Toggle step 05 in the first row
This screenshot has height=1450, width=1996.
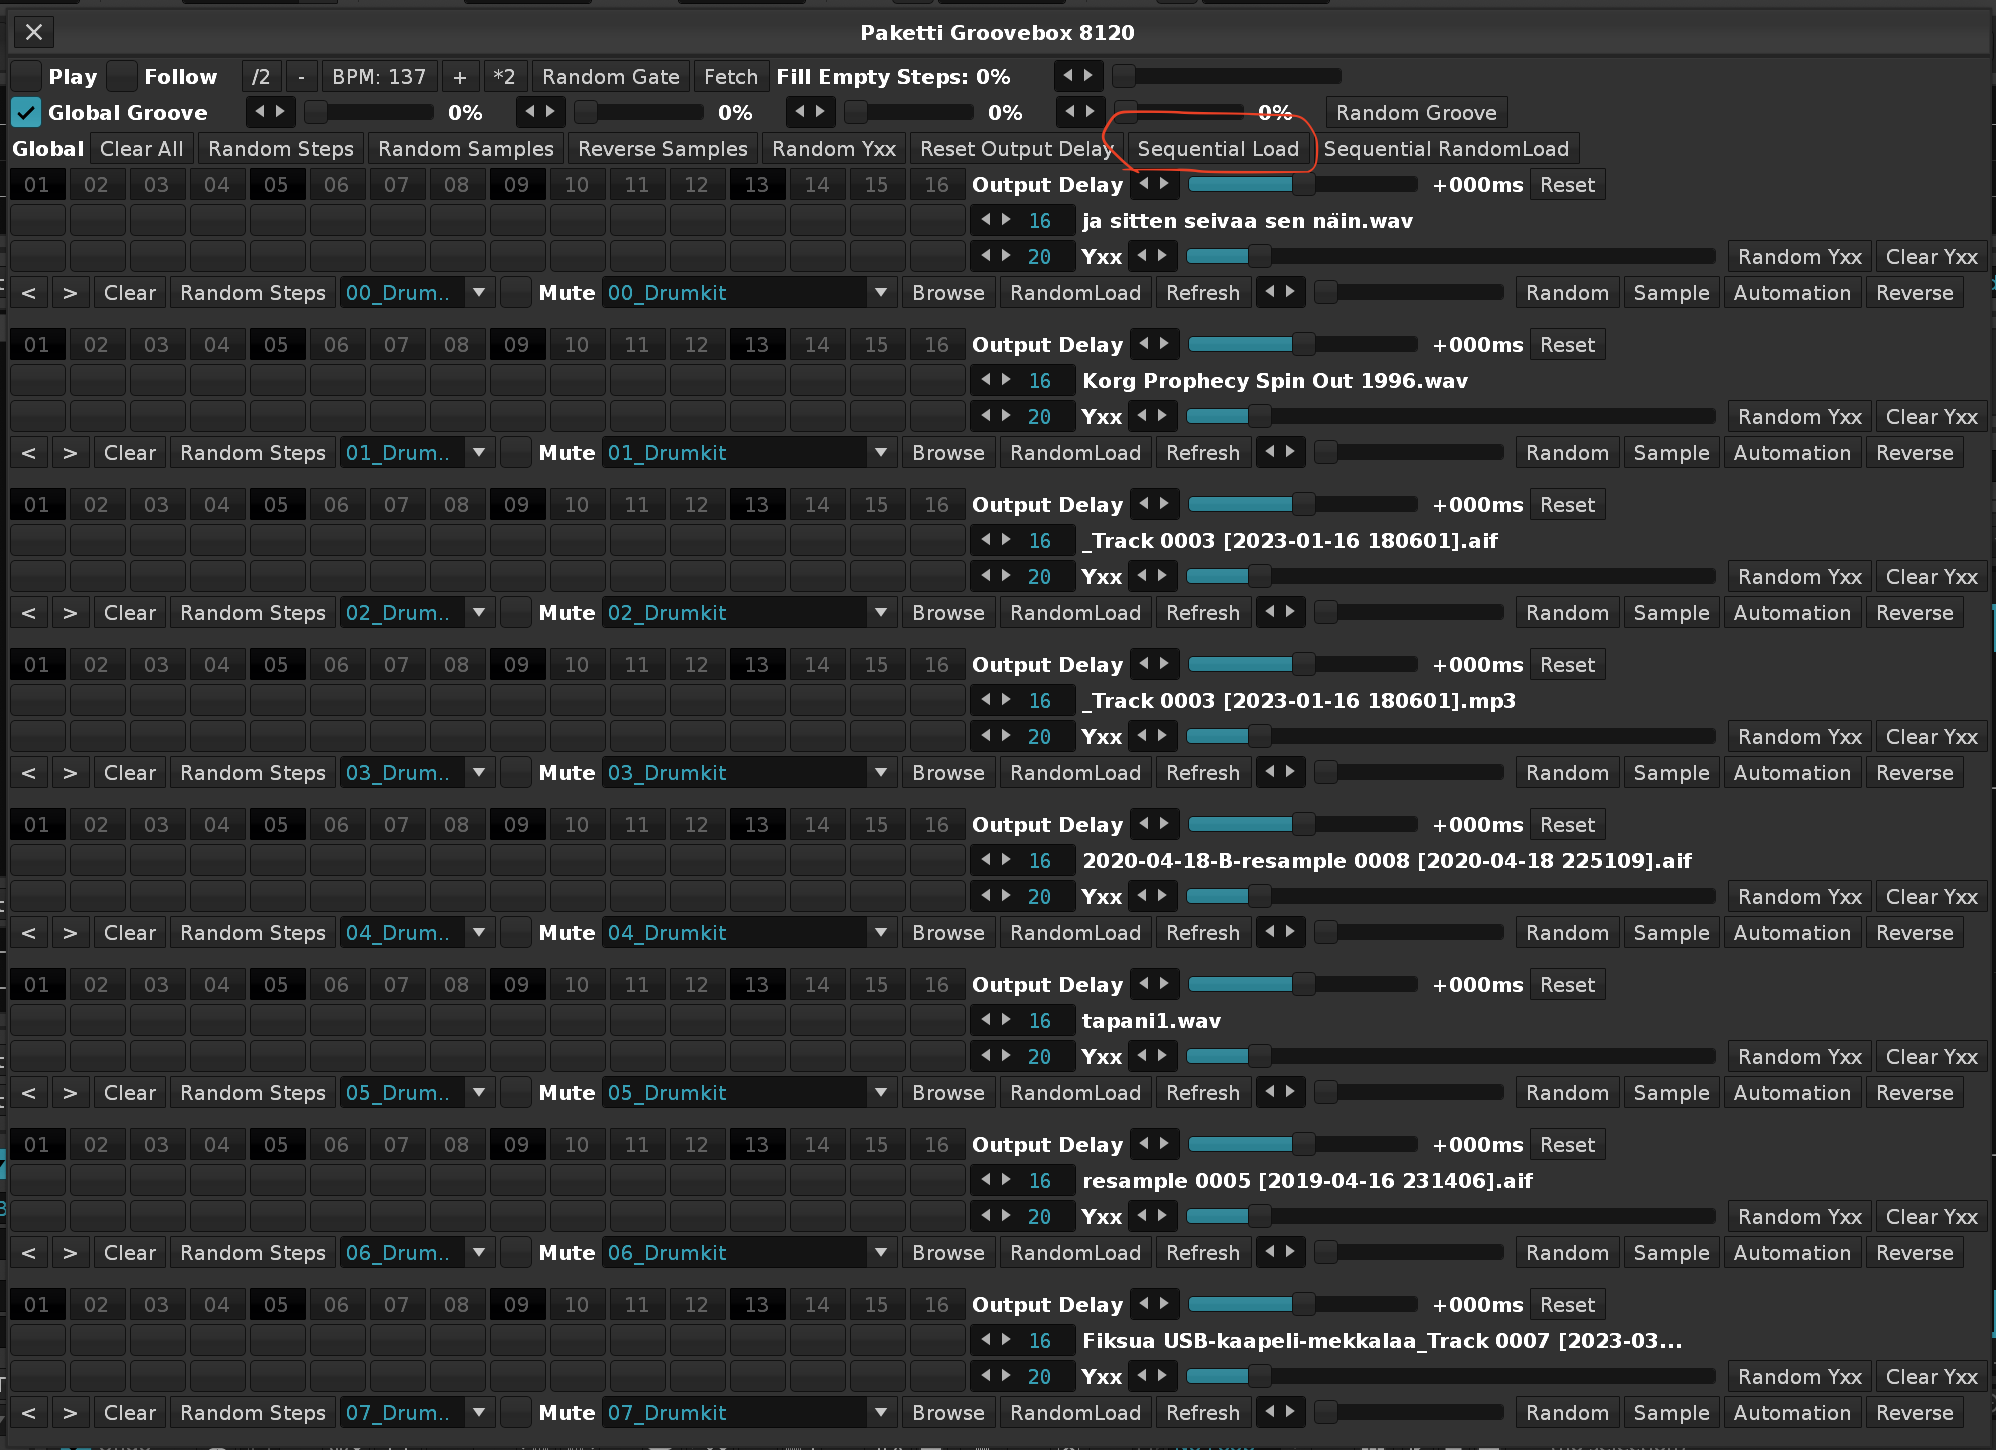[x=276, y=185]
